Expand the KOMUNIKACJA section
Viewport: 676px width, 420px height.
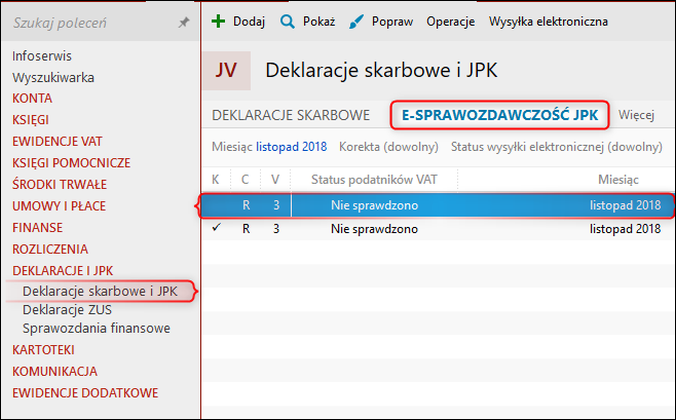click(x=55, y=372)
